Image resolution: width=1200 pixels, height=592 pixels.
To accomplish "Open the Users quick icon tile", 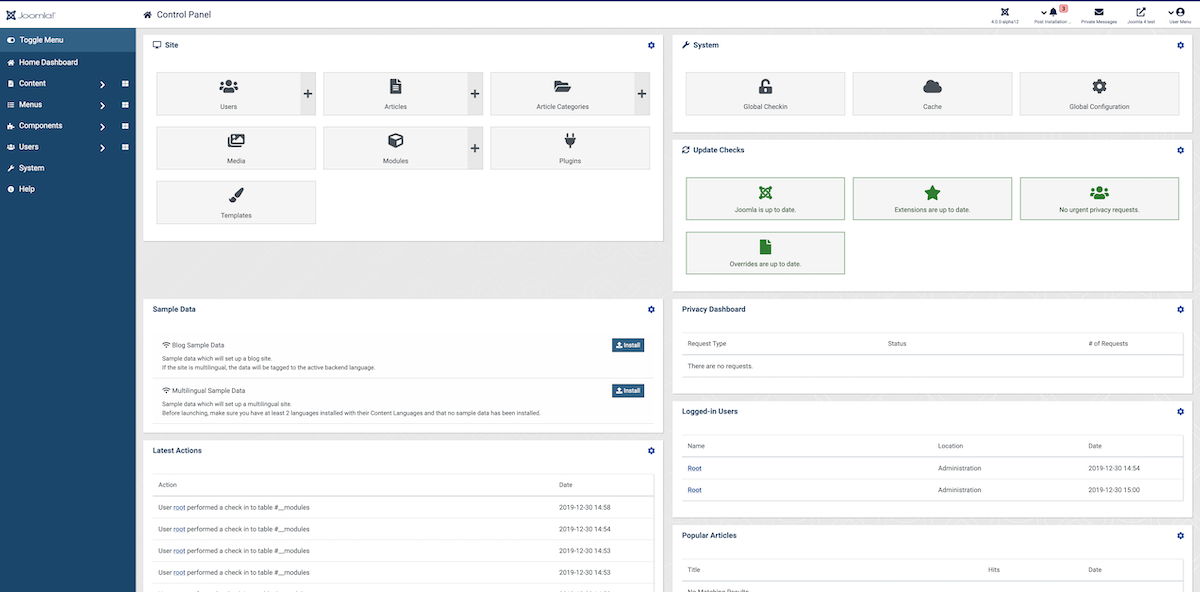I will pos(228,93).
